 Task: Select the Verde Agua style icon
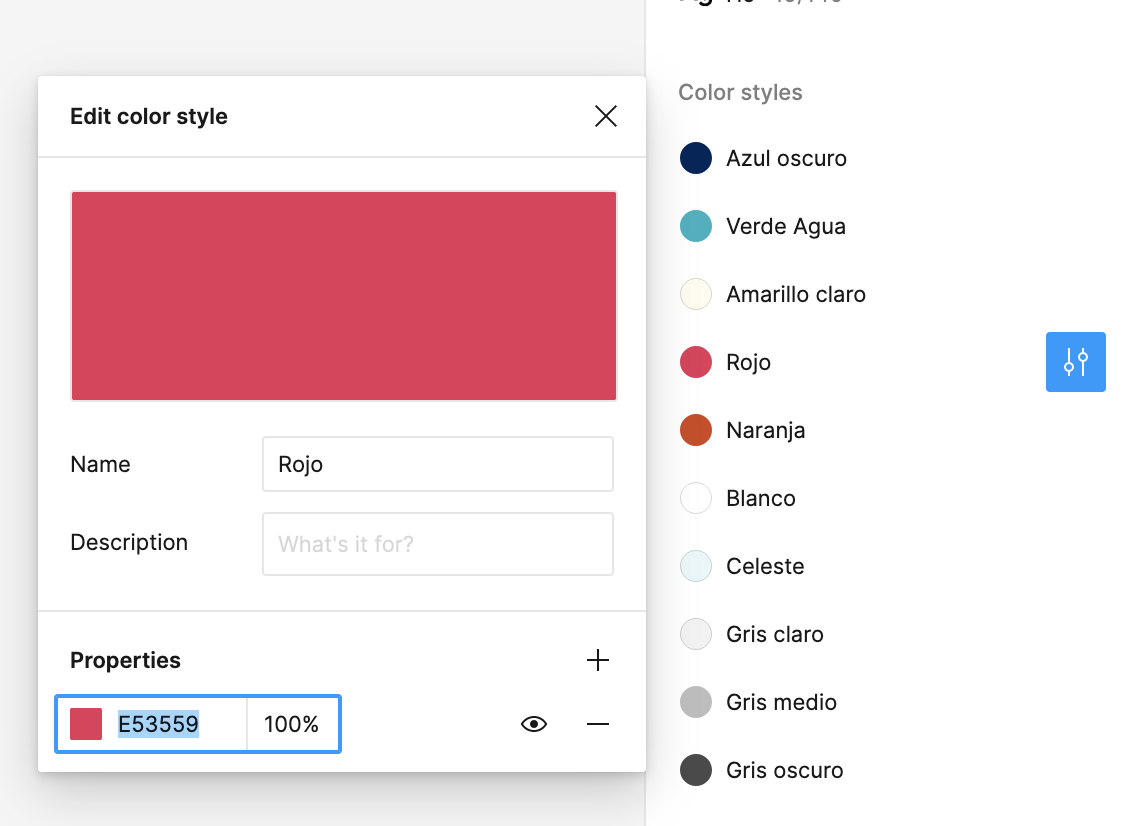(695, 226)
